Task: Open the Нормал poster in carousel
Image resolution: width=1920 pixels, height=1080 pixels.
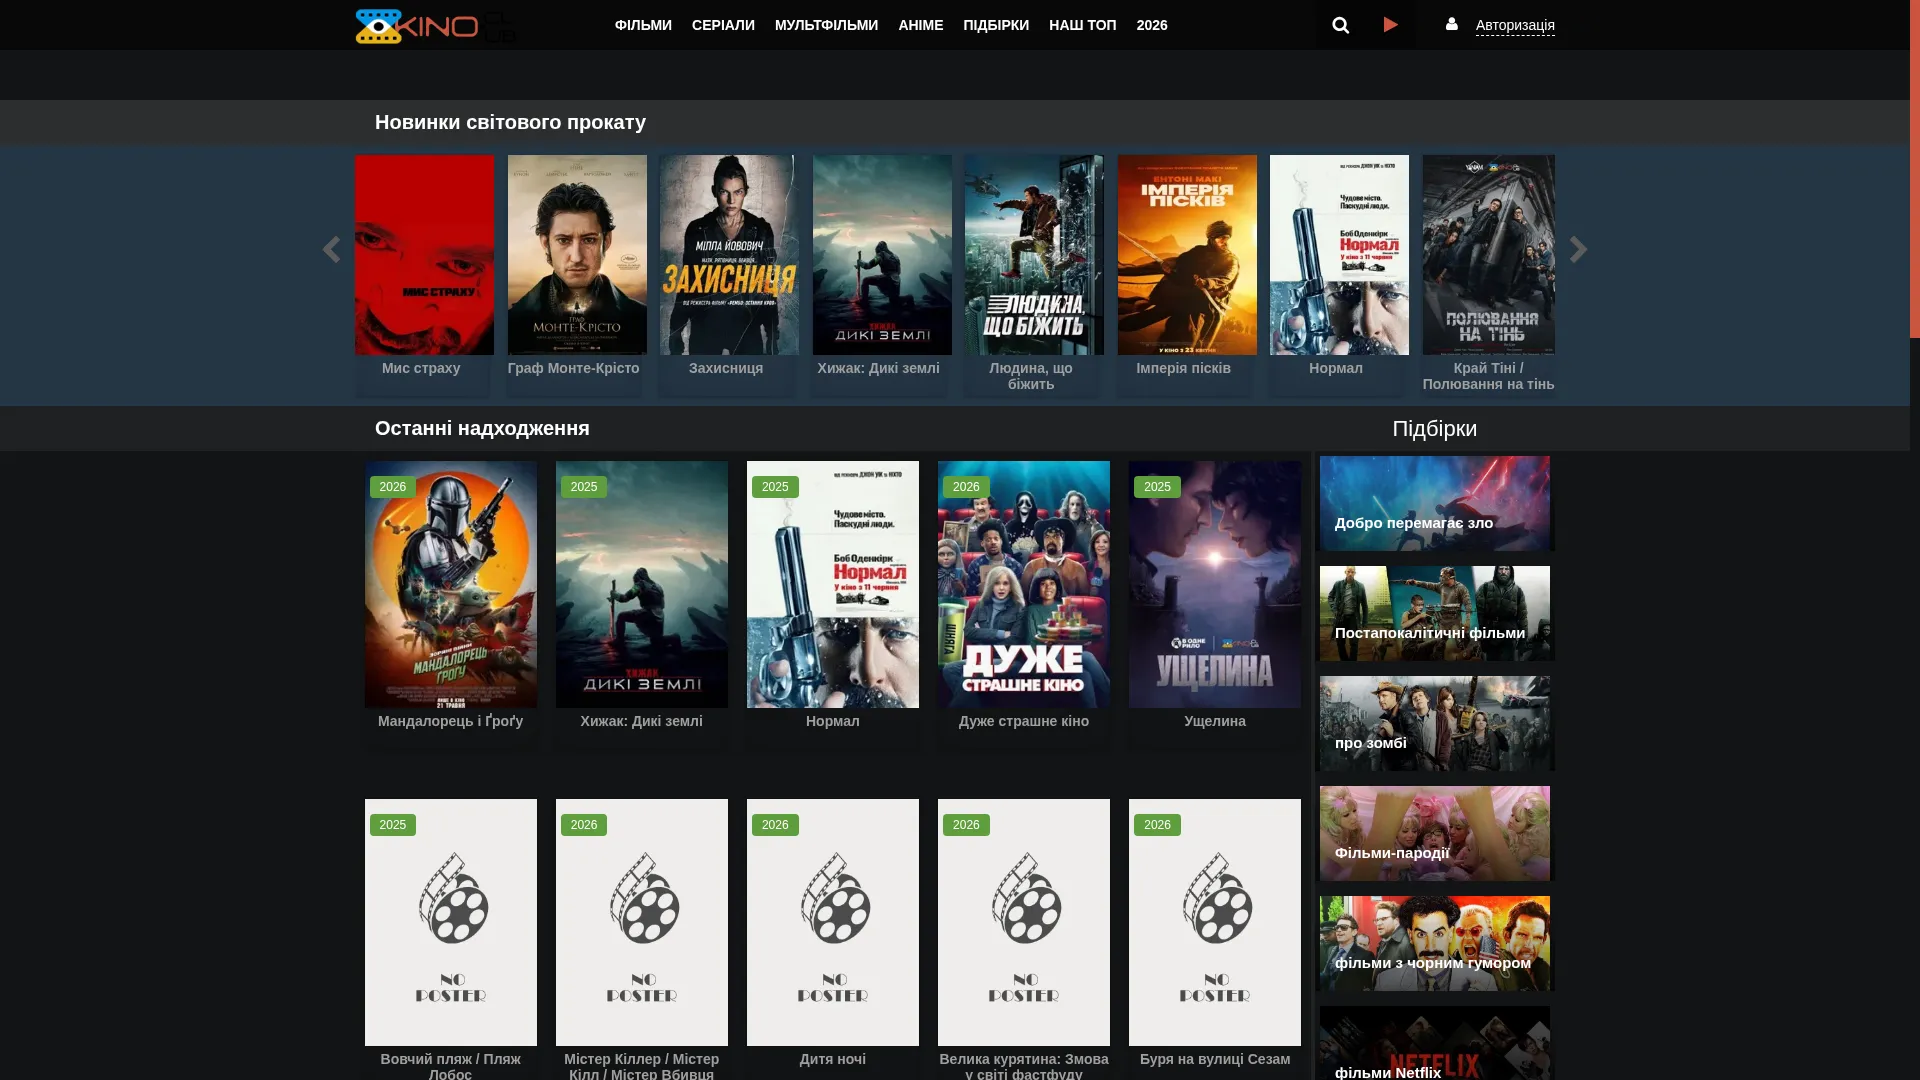Action: 1339,255
